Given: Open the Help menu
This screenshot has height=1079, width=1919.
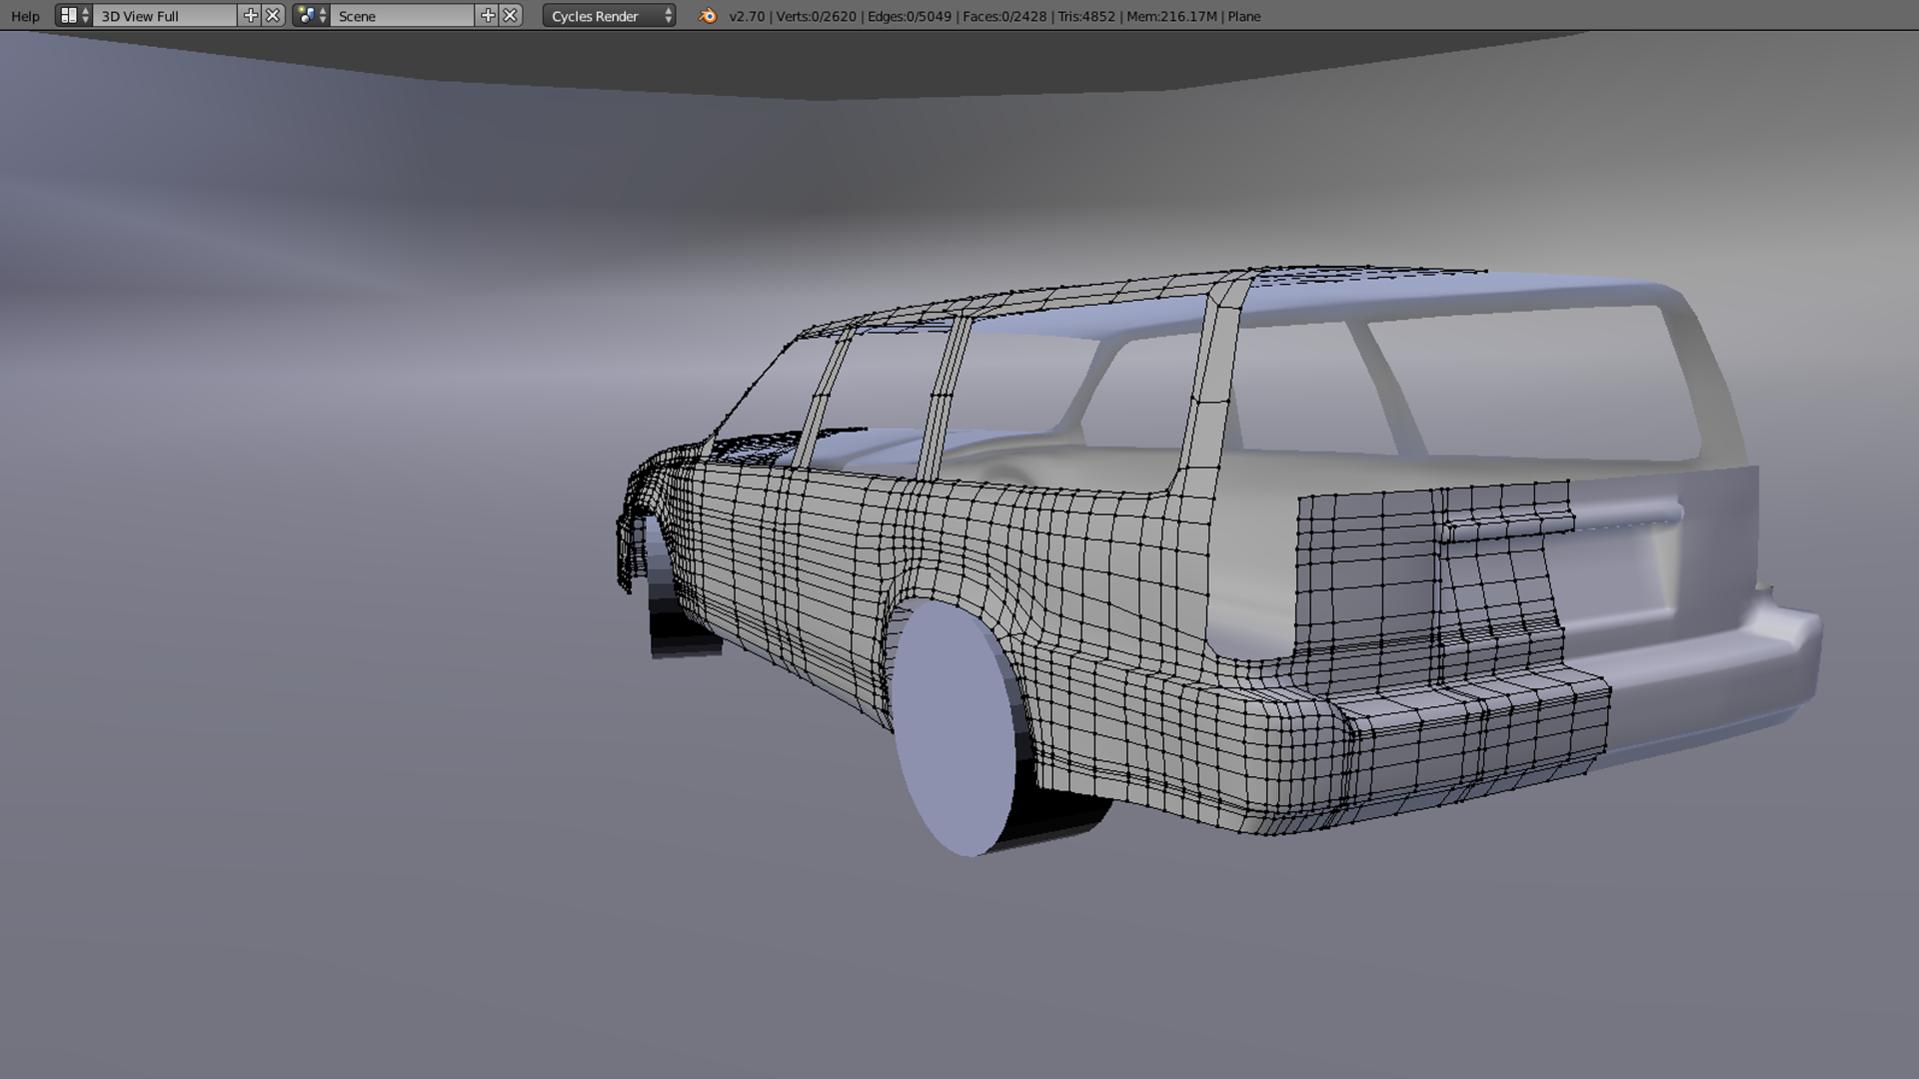Looking at the screenshot, I should 25,16.
